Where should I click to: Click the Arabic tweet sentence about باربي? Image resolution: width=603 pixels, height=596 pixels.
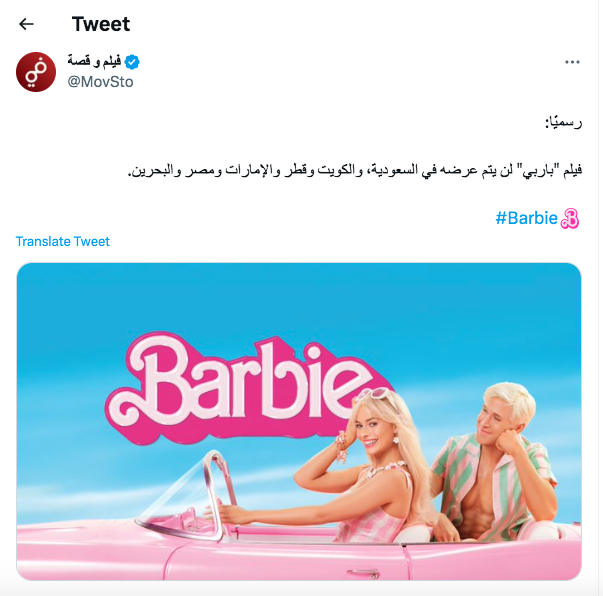click(355, 170)
